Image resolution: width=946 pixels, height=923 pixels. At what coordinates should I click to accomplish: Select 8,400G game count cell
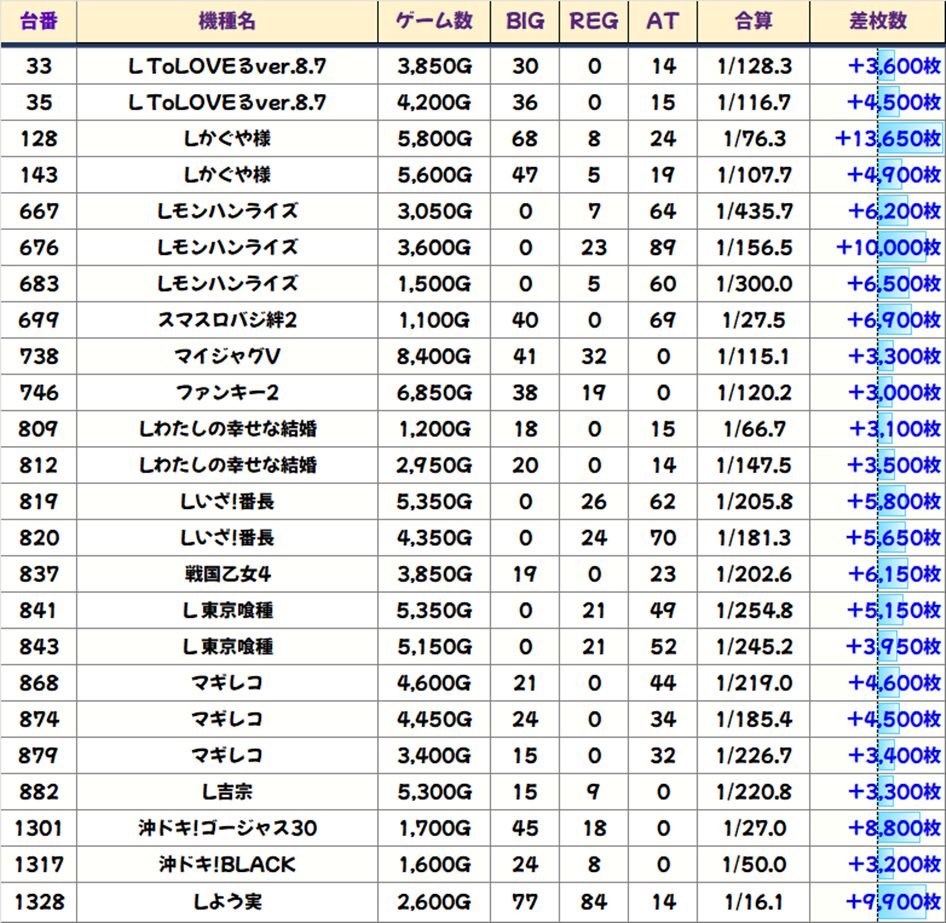click(x=434, y=356)
